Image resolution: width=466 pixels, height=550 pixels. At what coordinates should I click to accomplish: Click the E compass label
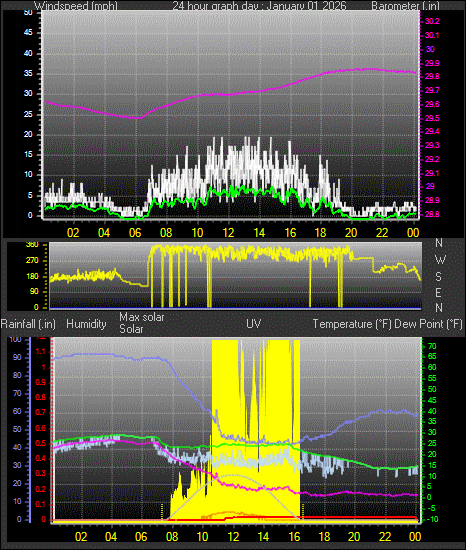(438, 292)
